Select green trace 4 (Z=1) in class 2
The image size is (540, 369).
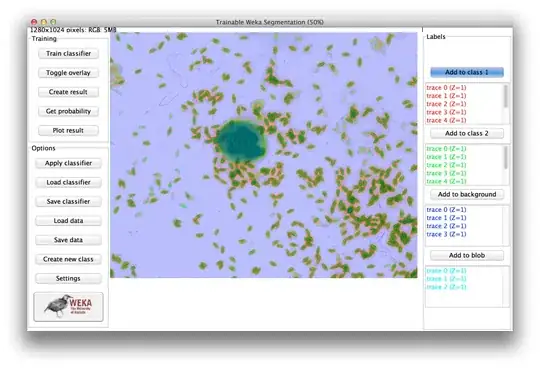(x=446, y=182)
